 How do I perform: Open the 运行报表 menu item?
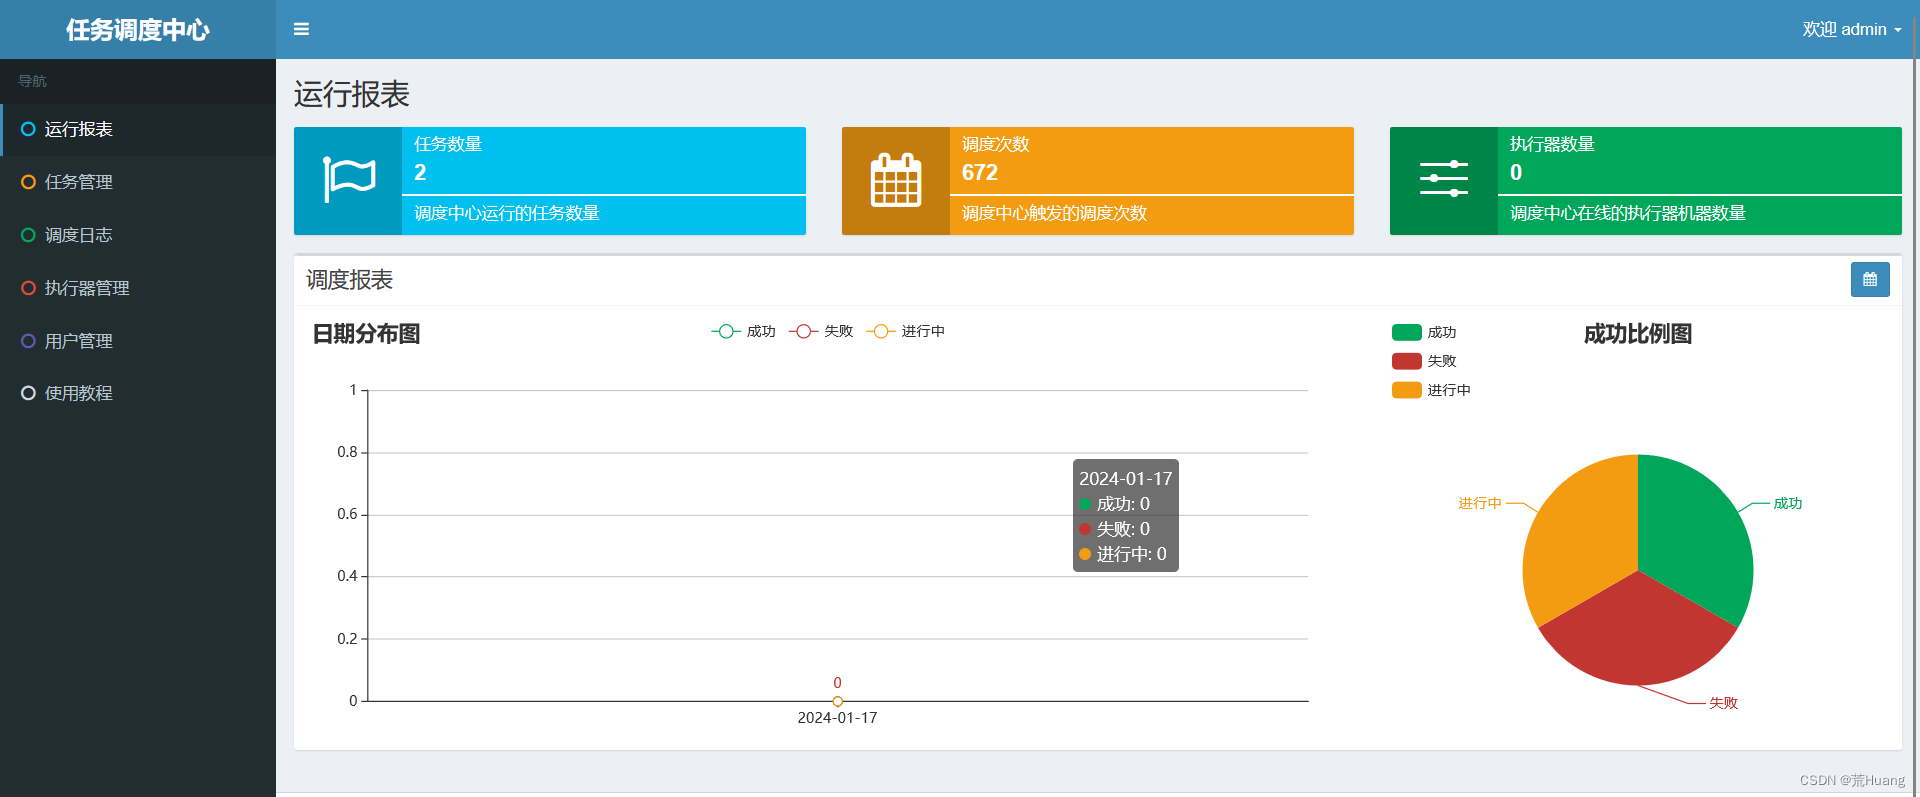point(138,129)
